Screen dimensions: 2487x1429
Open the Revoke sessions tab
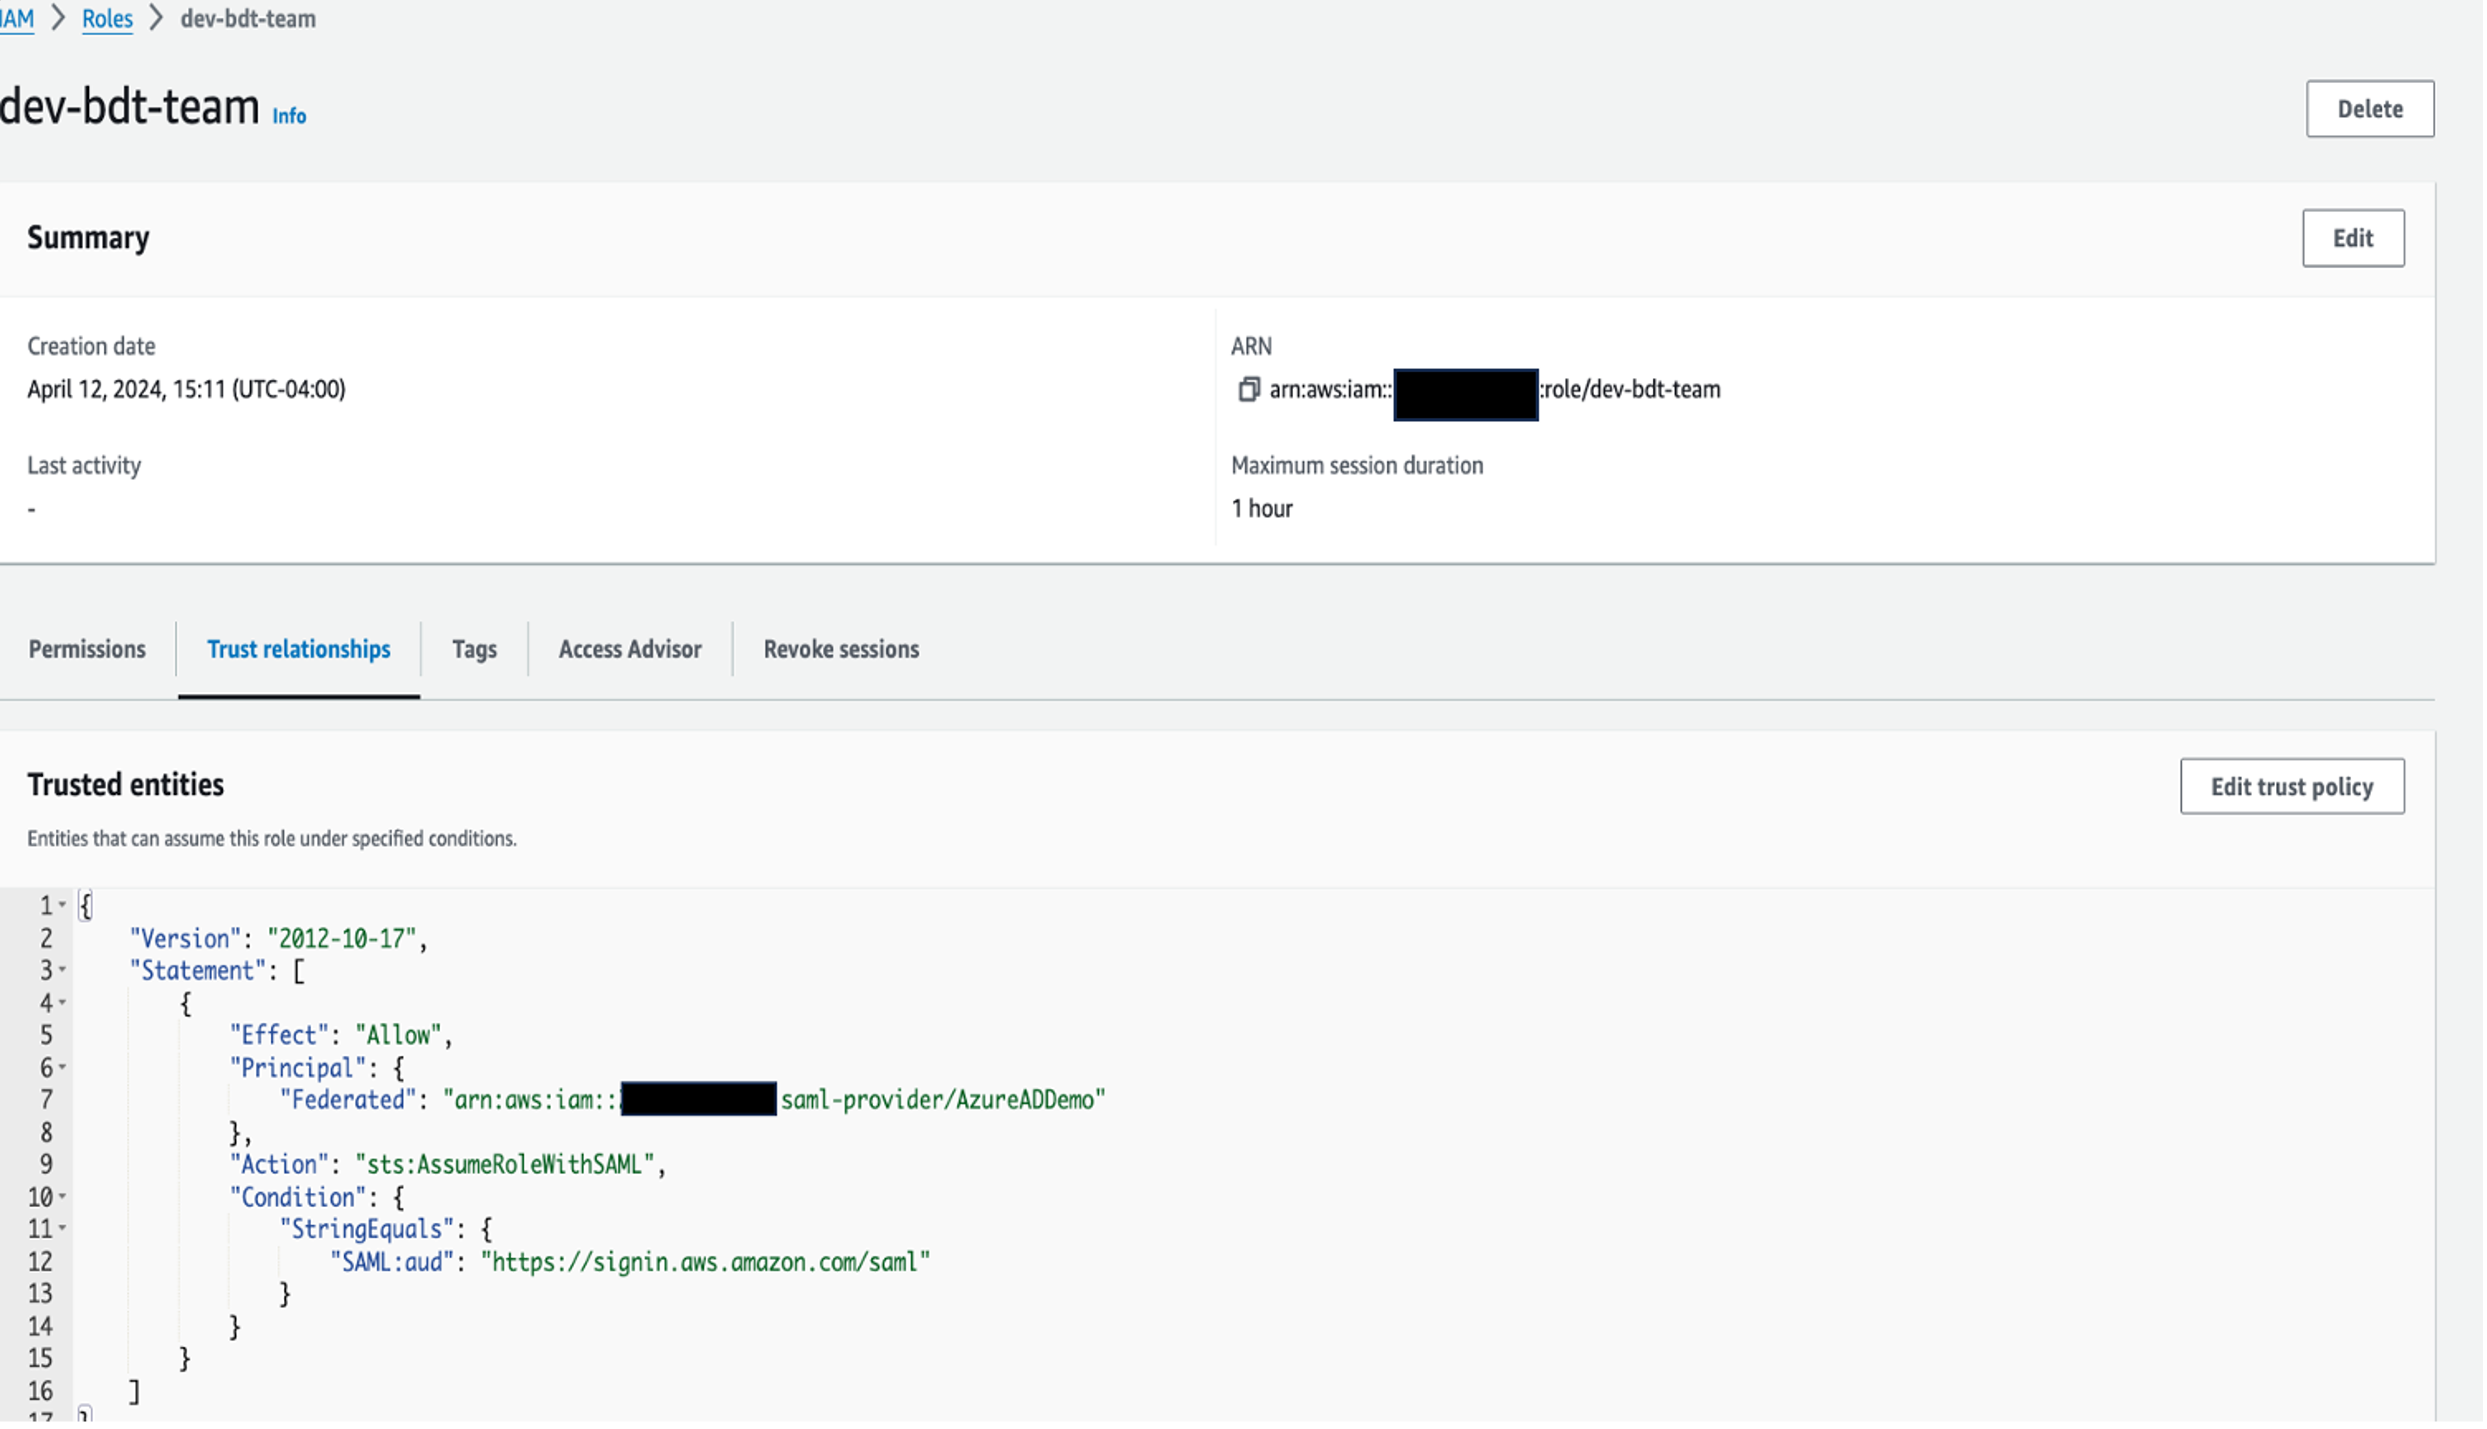841,648
